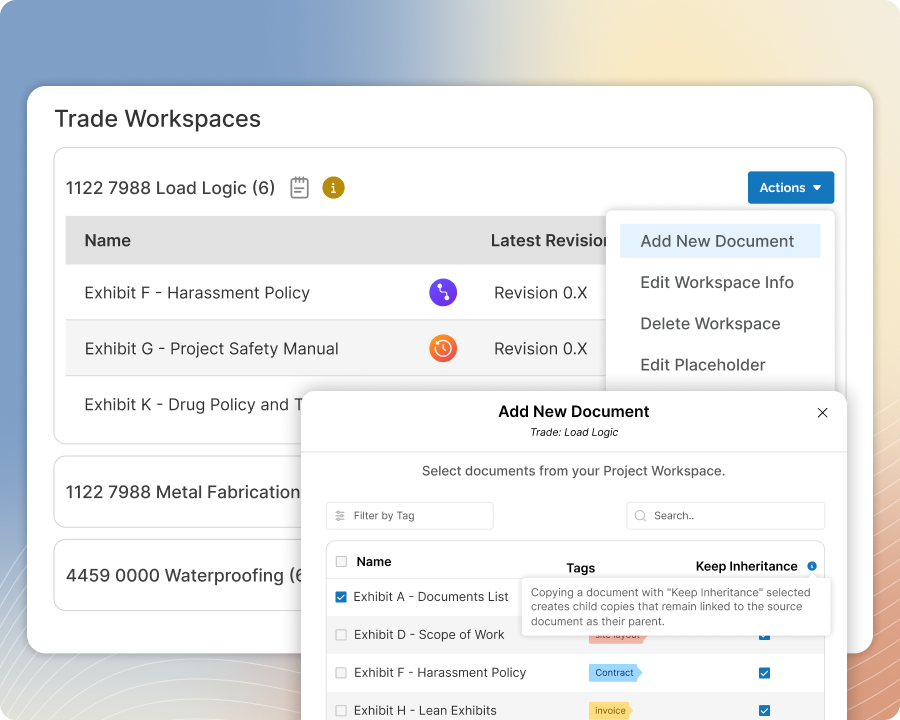Click purple branch icon for Exhibit F
Screen dimensions: 900x720
443,293
